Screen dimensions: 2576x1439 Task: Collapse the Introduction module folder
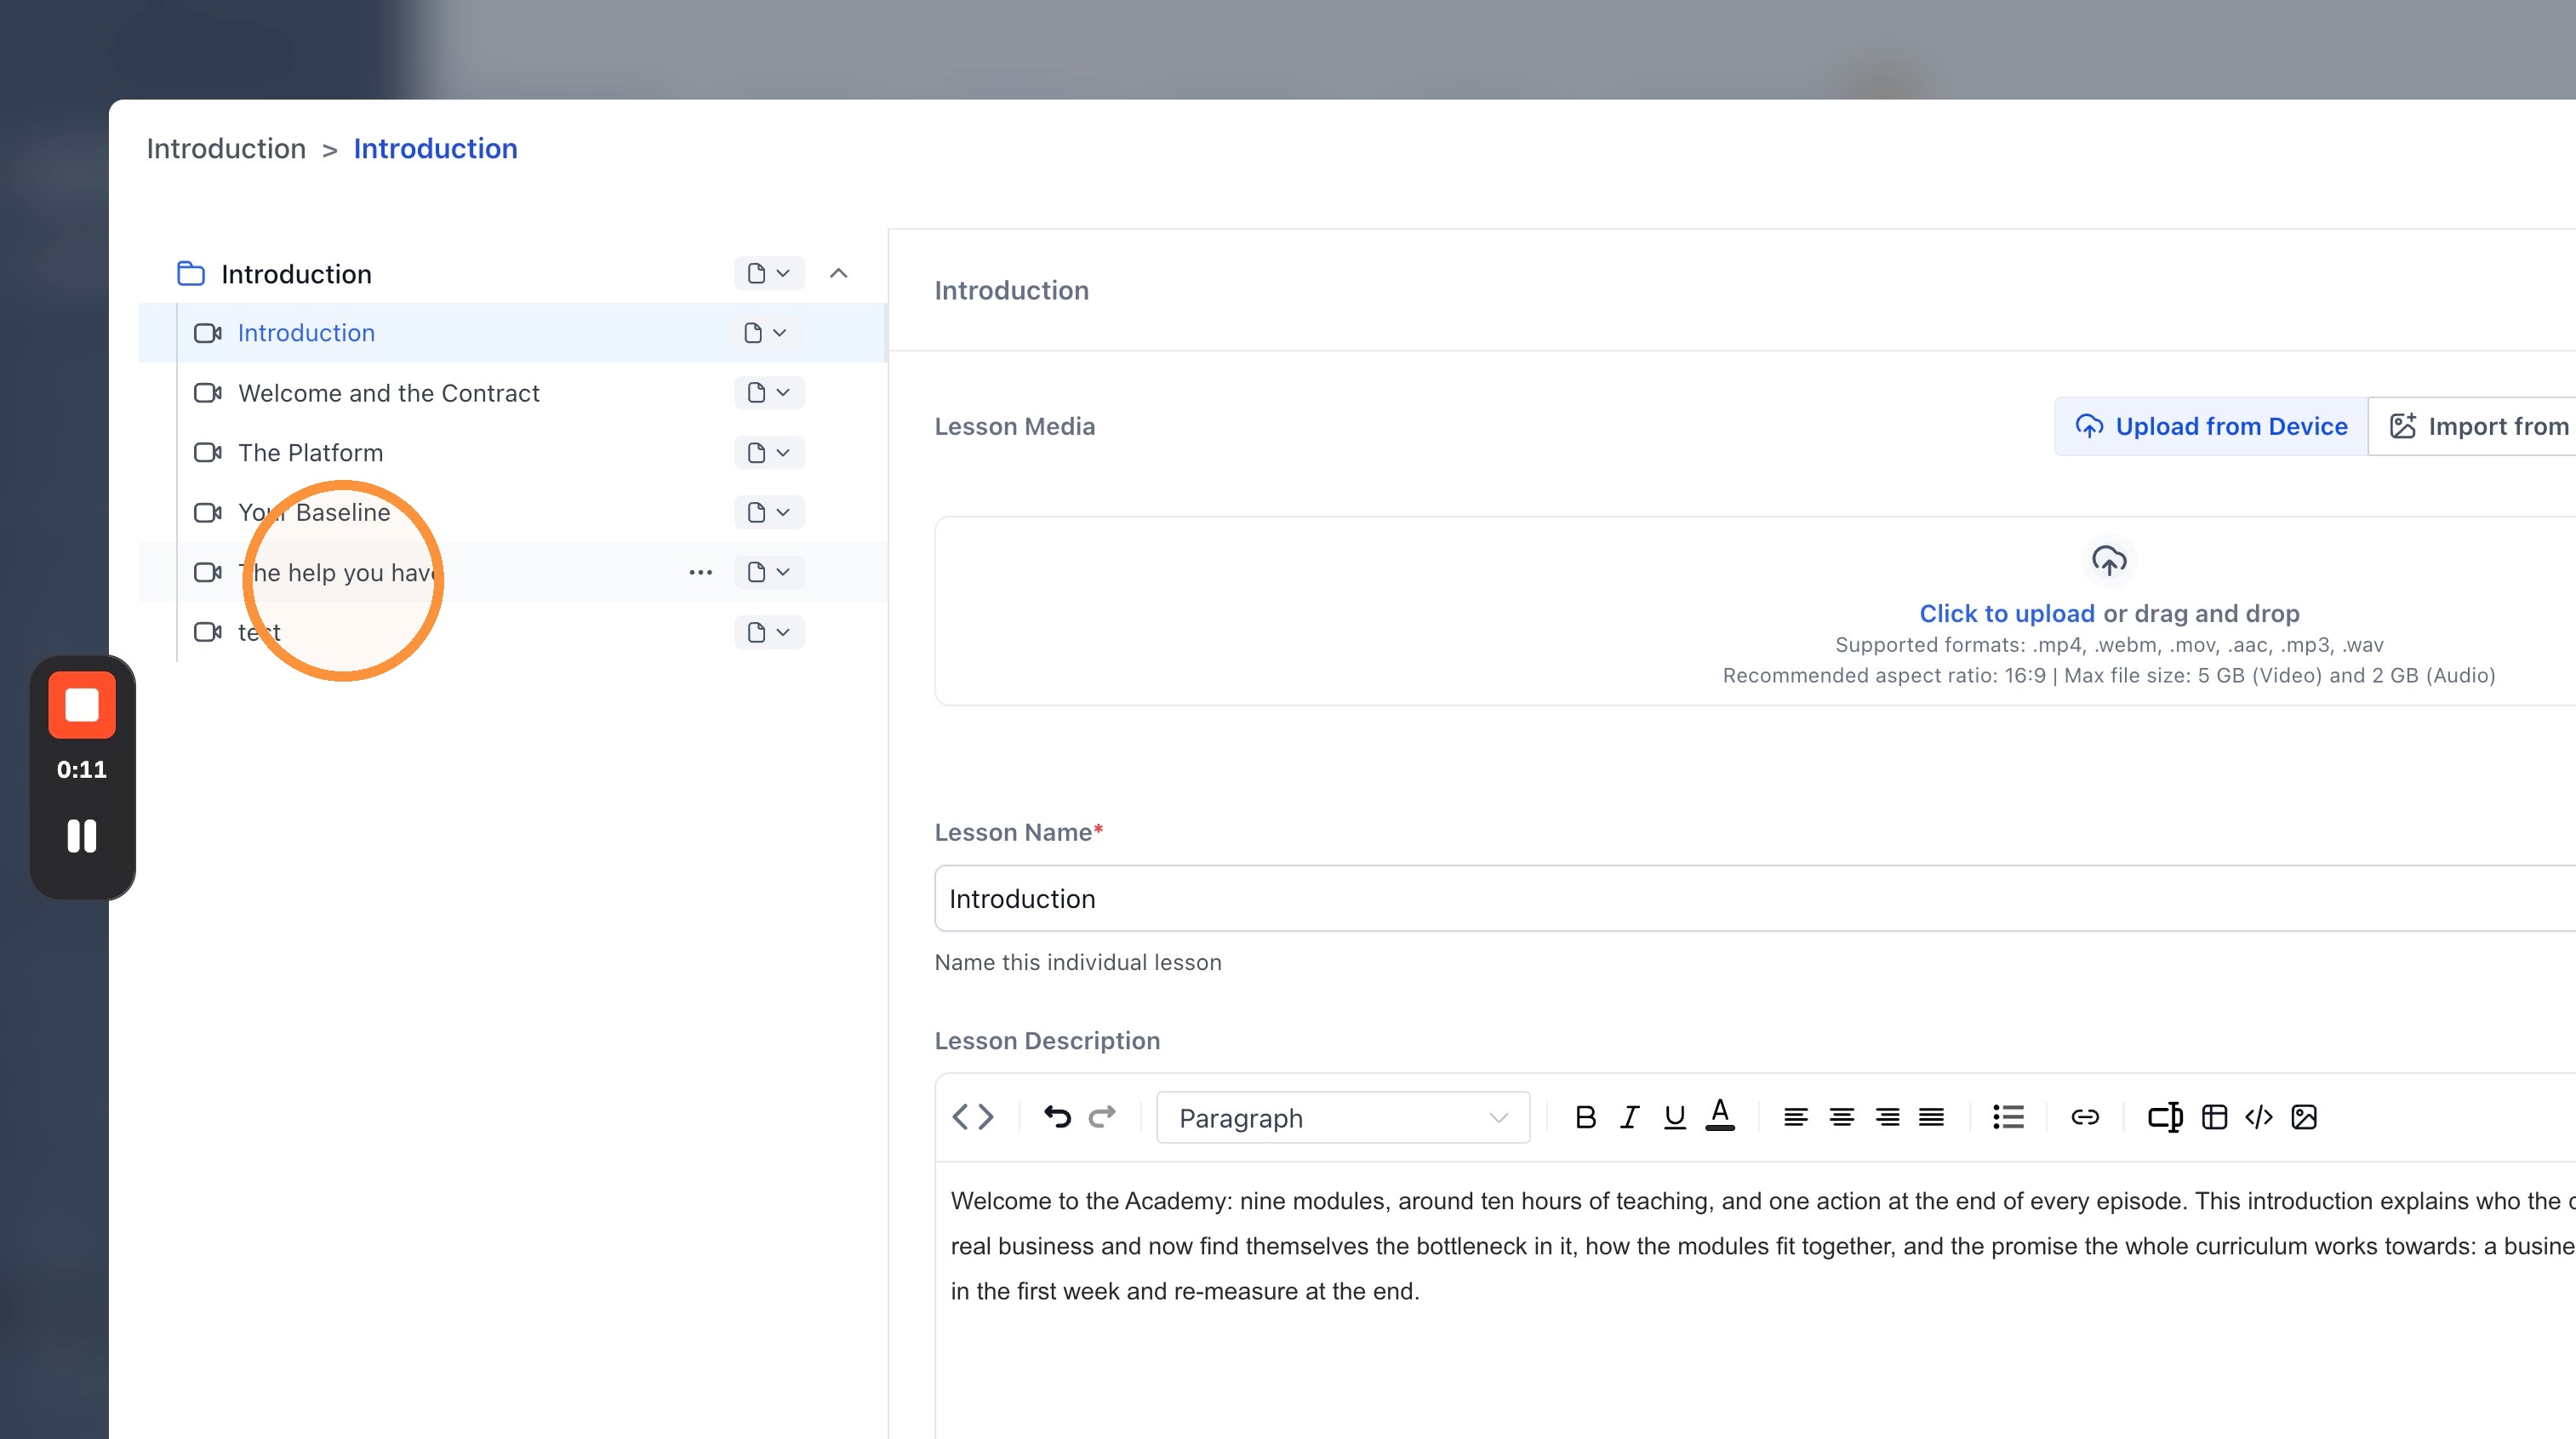pos(839,273)
